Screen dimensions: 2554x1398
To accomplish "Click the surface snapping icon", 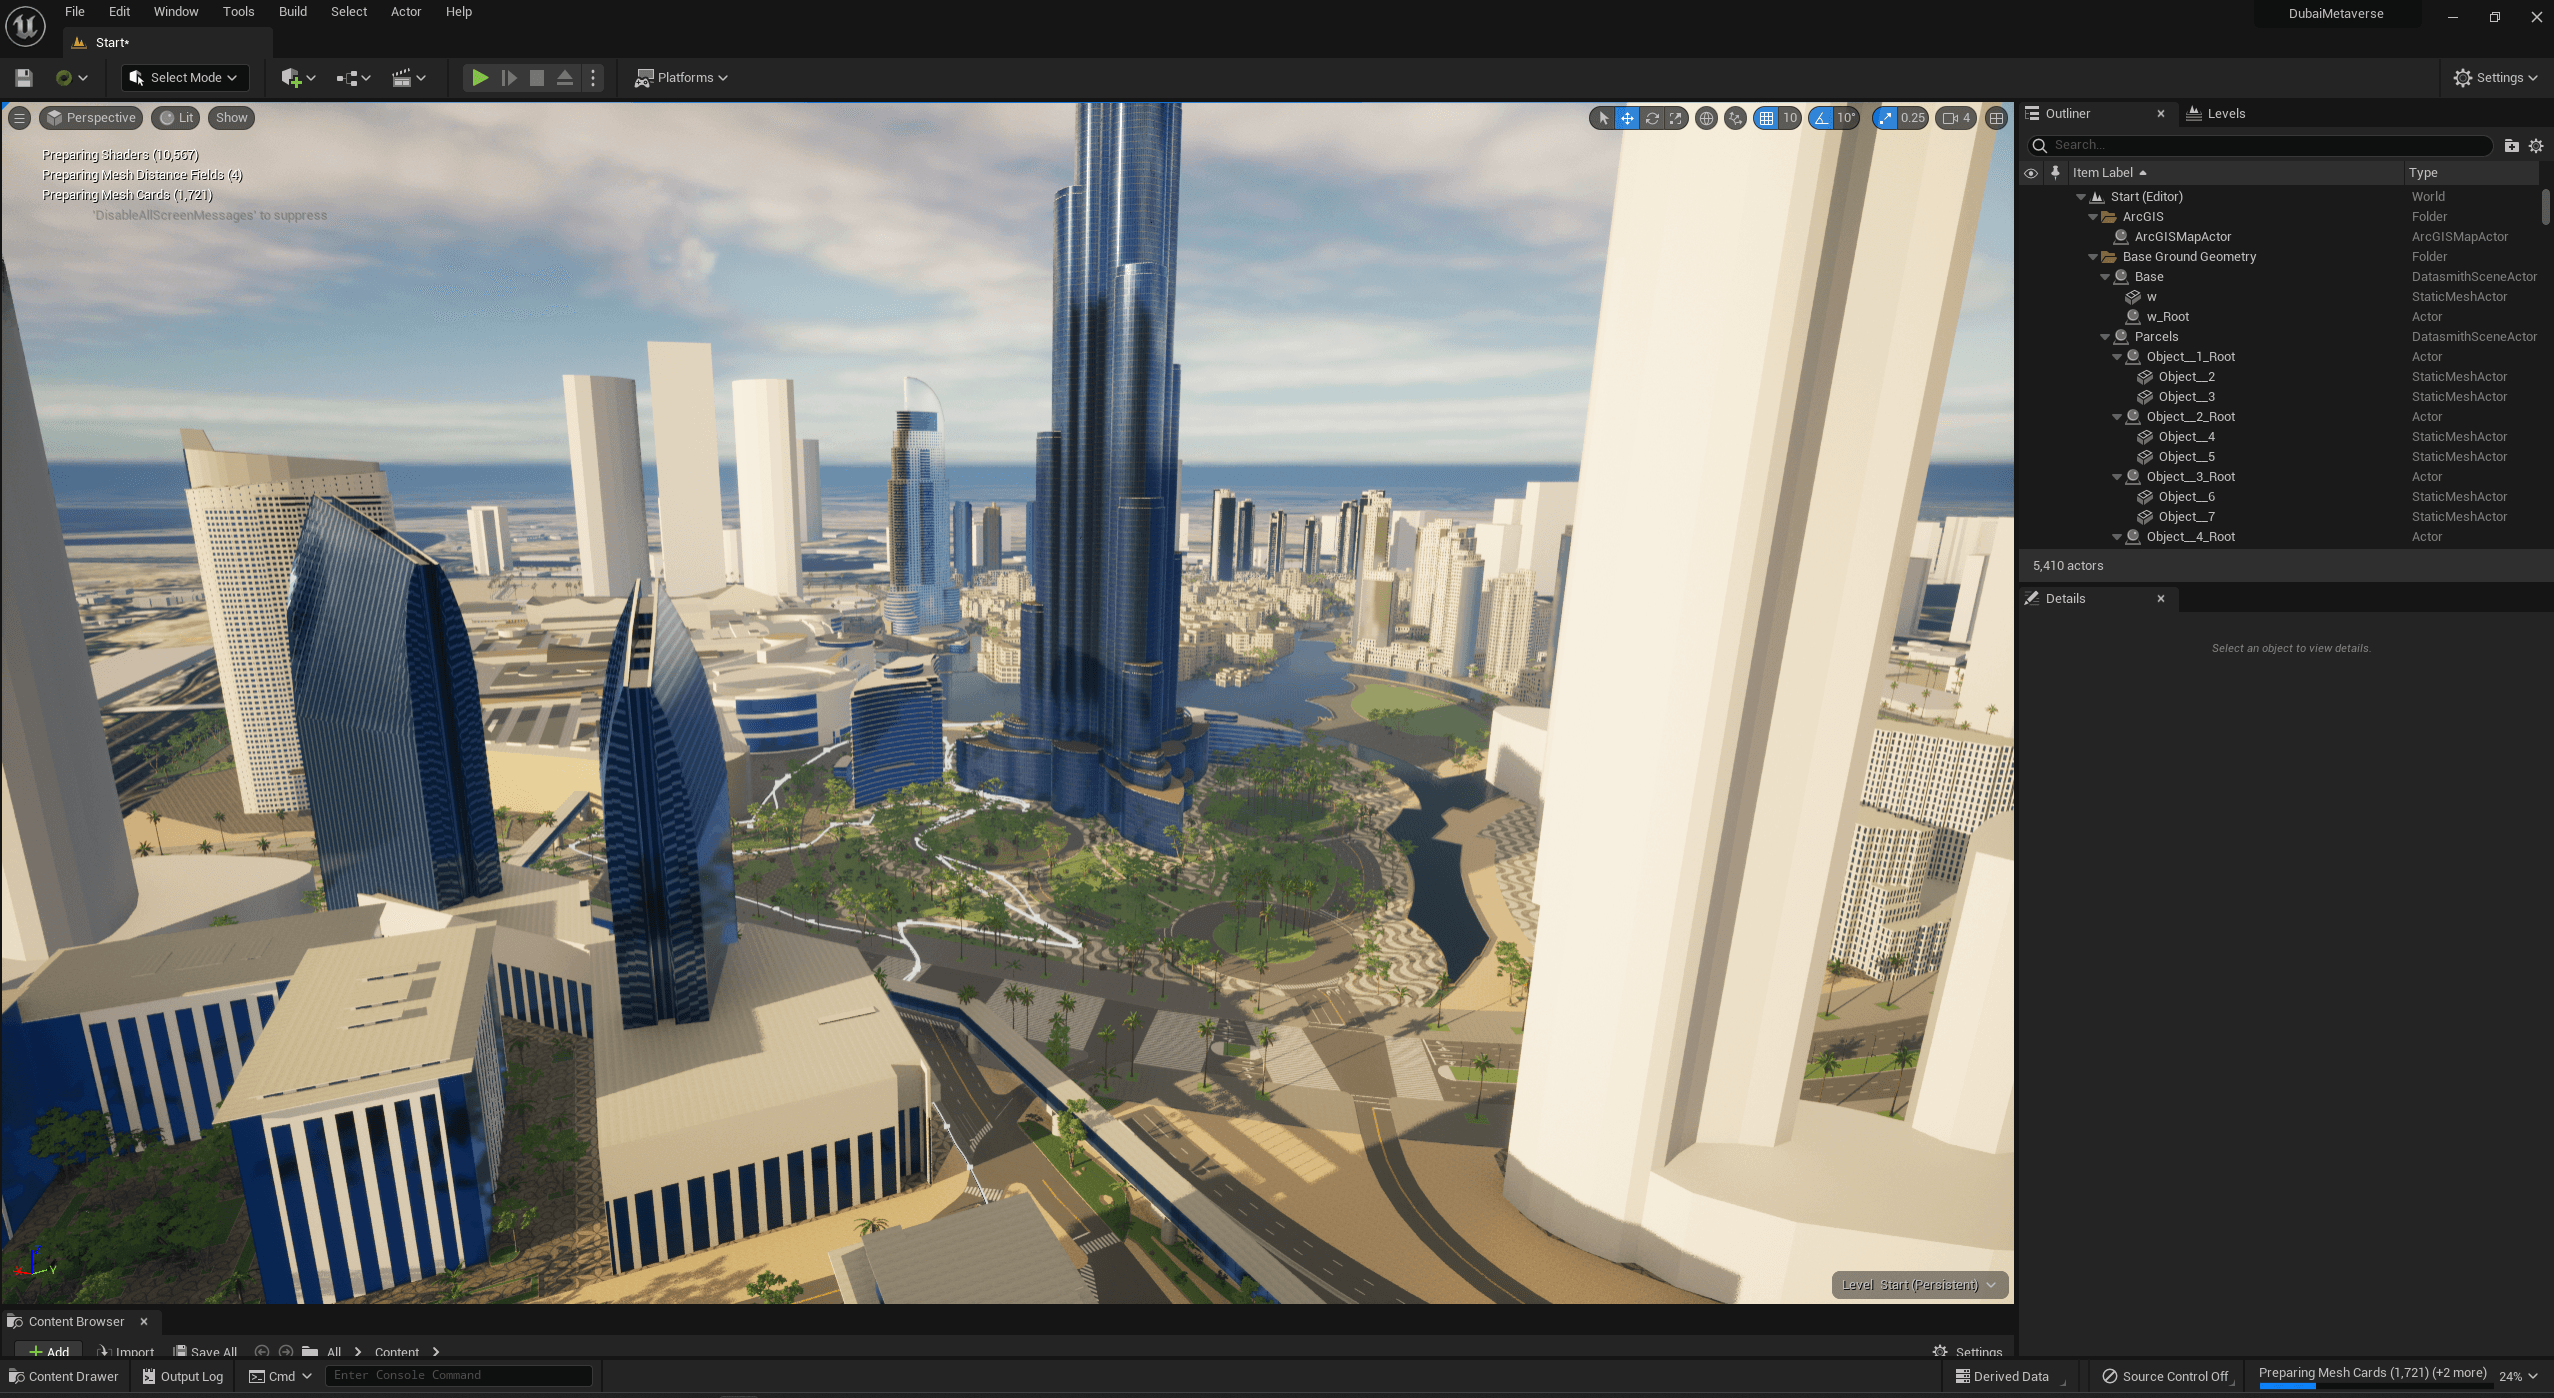I will (1735, 118).
